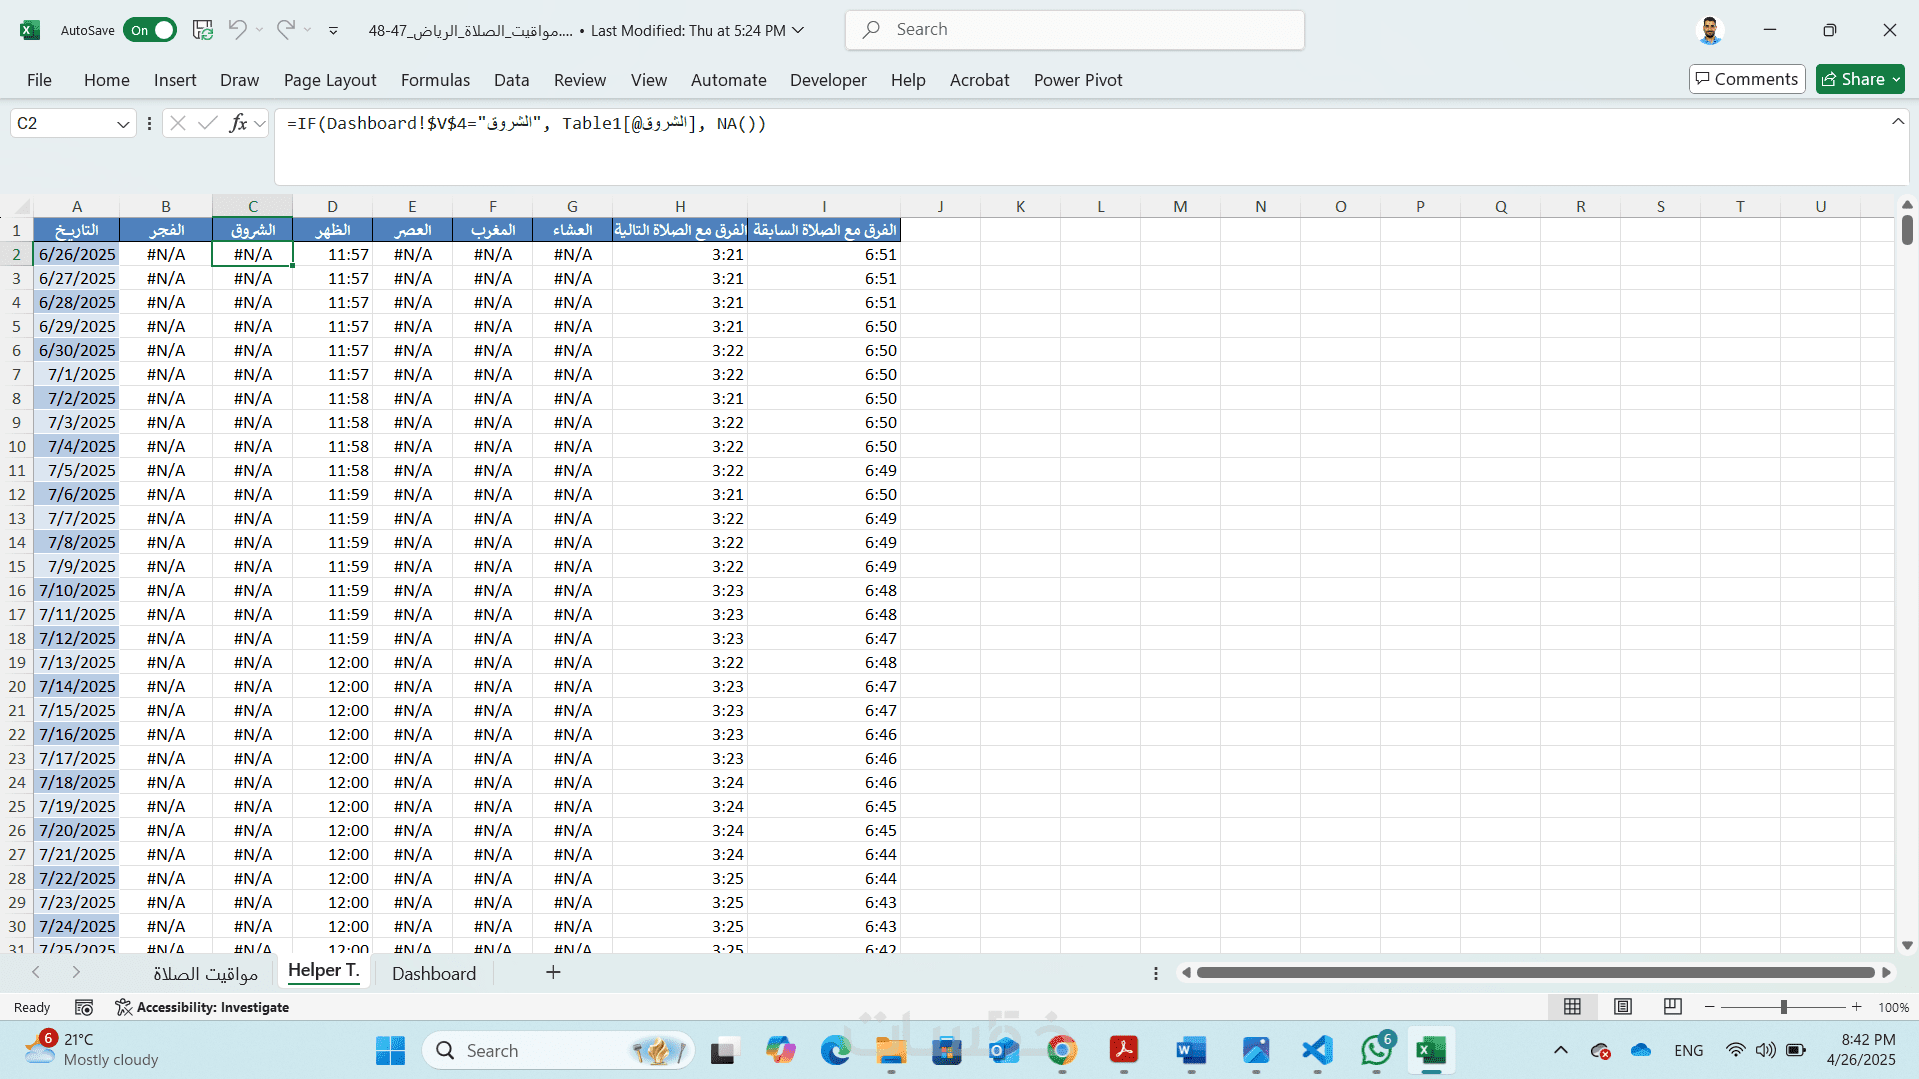The height and width of the screenshot is (1079, 1919).
Task: Open WhatsApp from the taskbar
Action: tap(1377, 1050)
